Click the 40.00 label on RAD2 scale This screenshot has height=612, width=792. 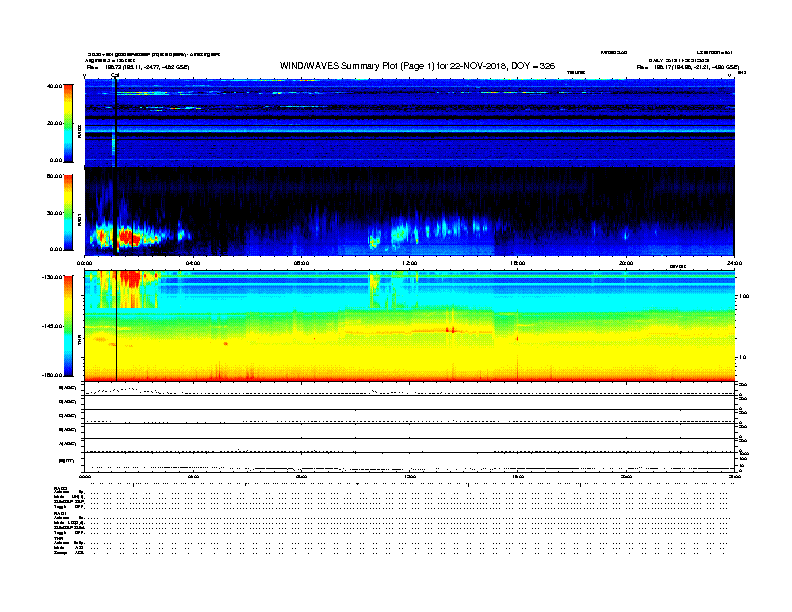[54, 86]
